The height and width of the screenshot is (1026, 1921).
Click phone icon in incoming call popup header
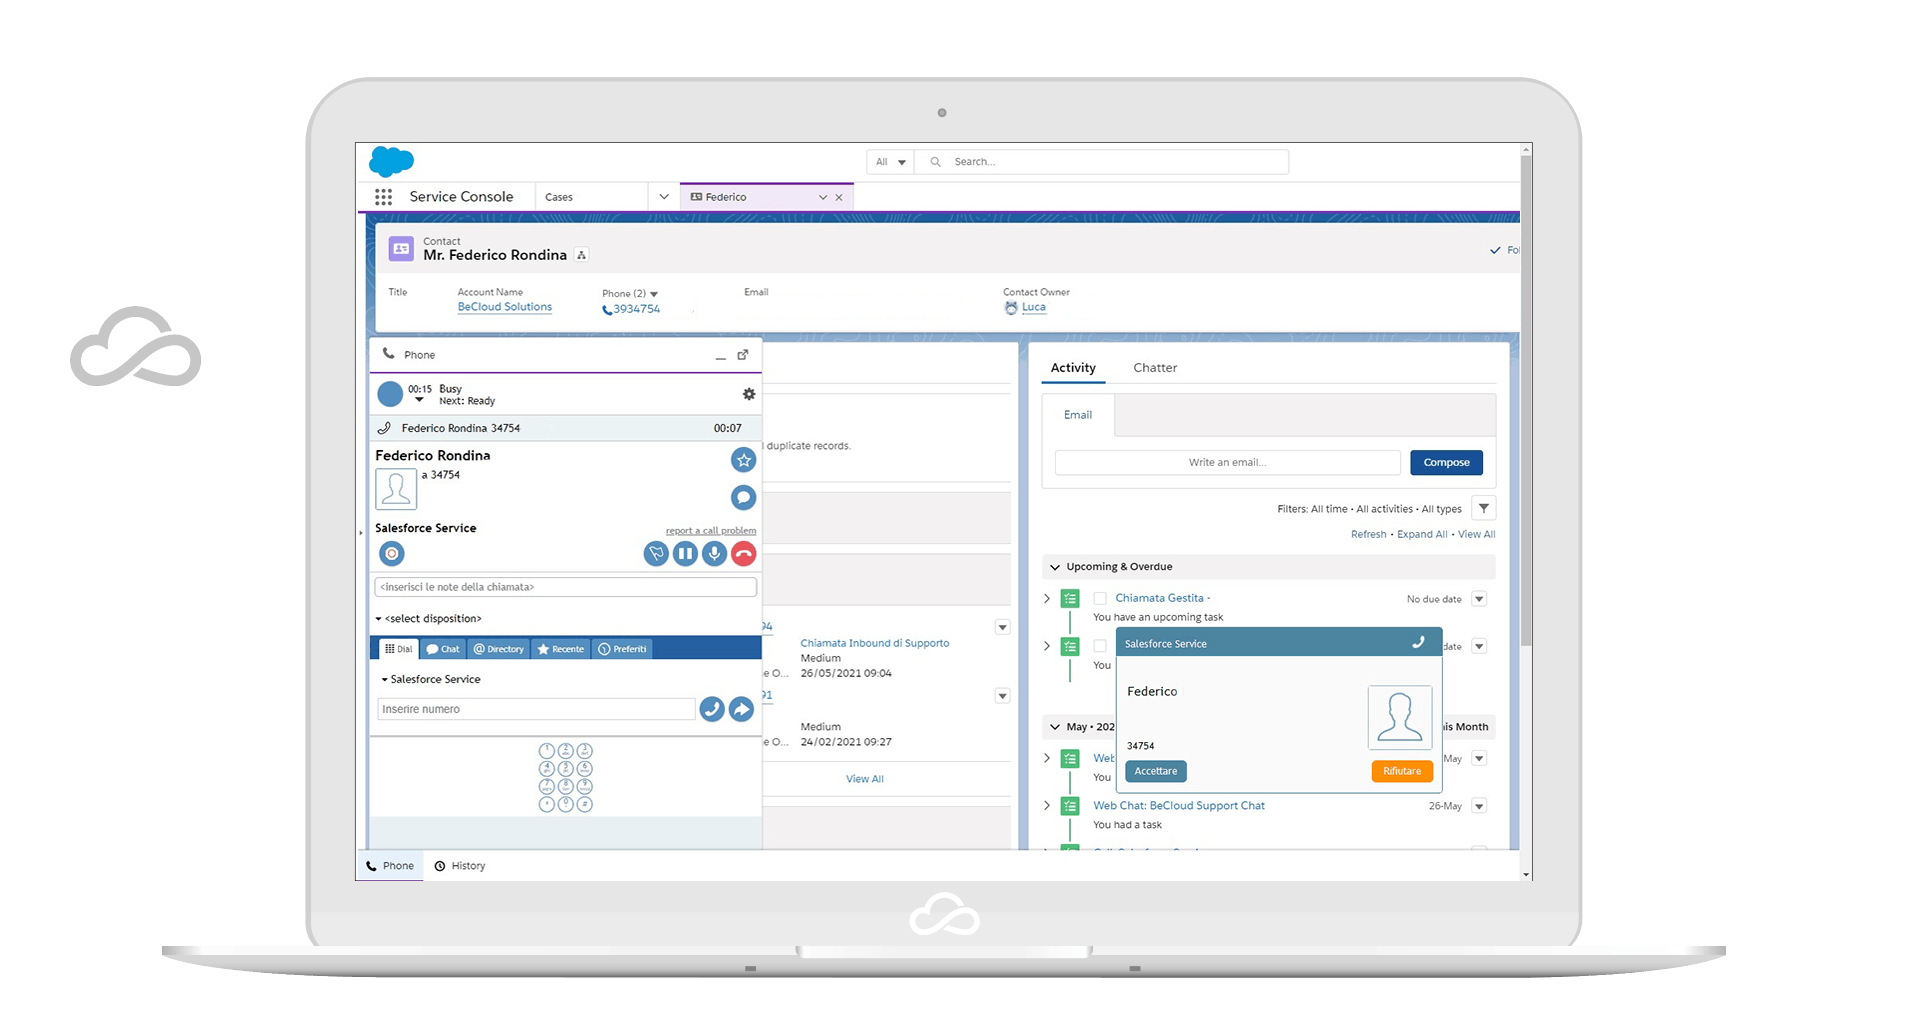(x=1418, y=643)
